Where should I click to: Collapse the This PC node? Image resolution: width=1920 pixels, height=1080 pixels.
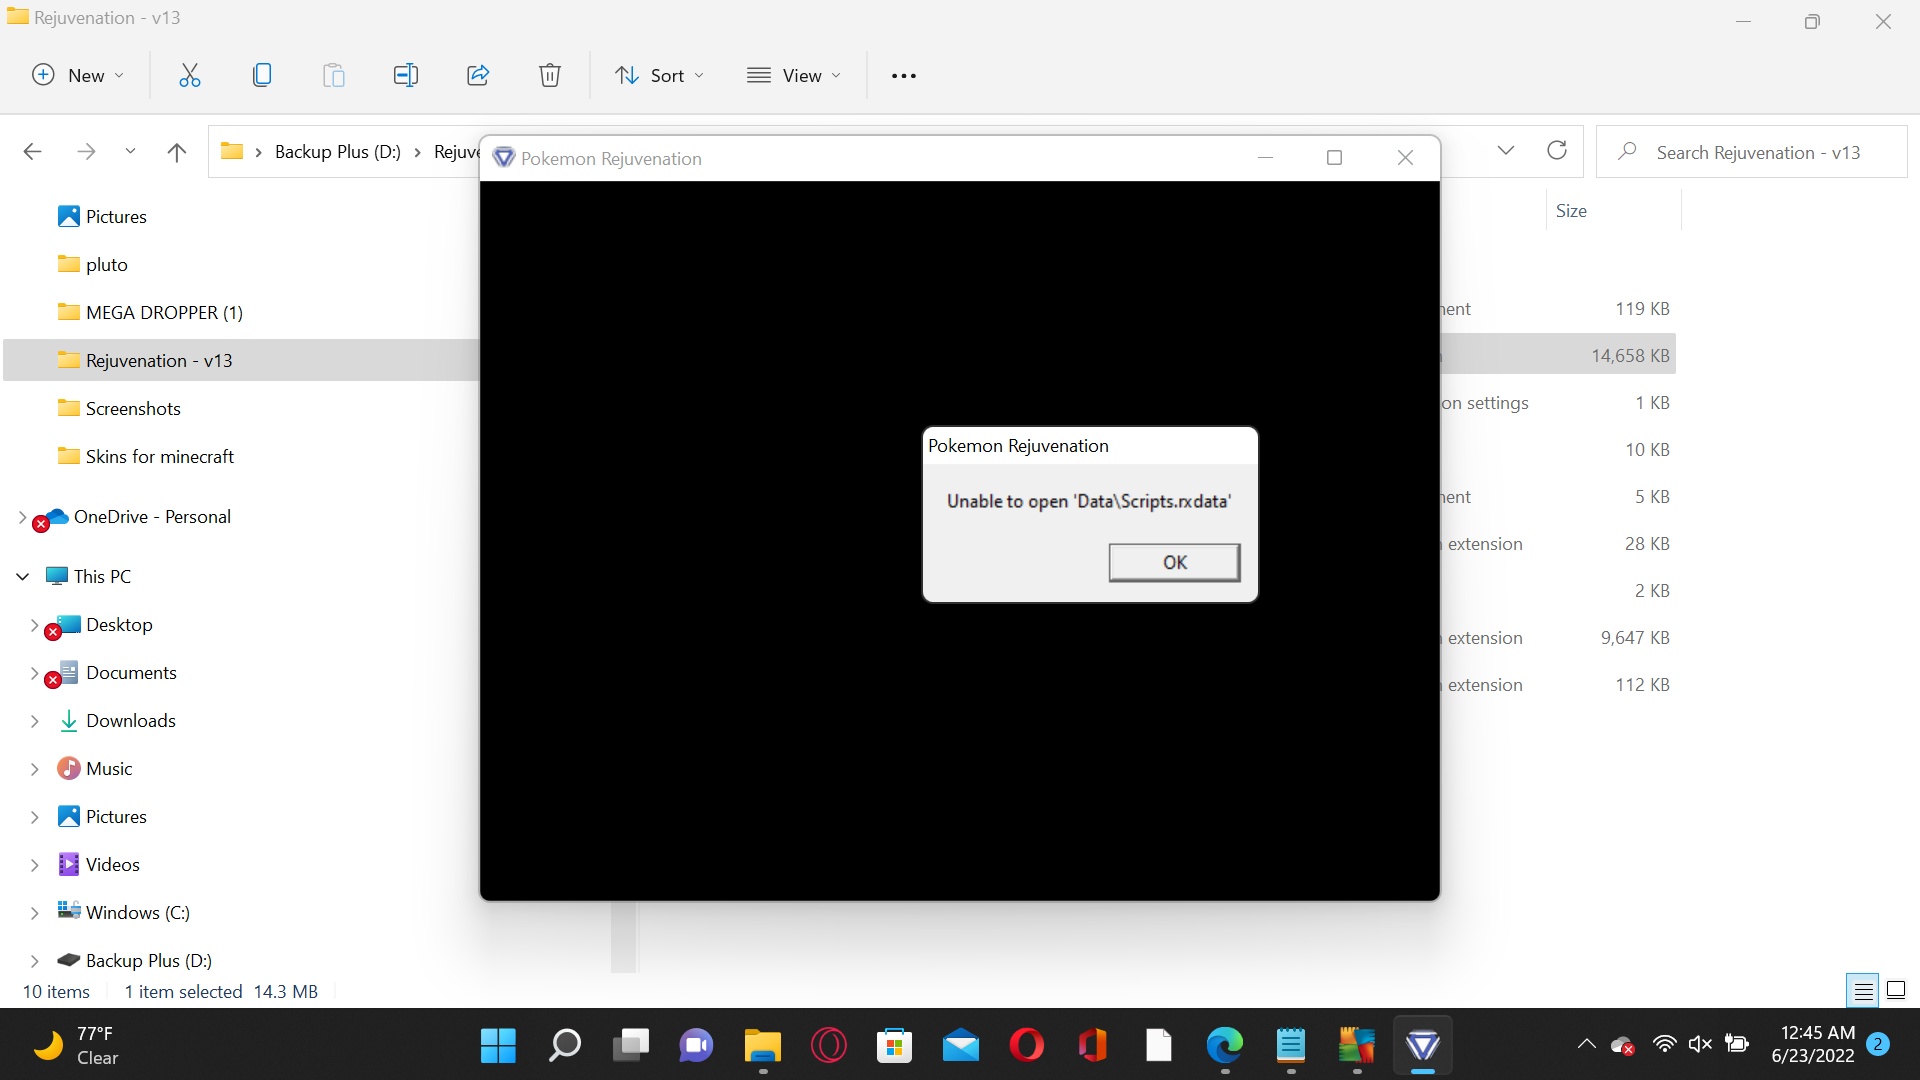tap(22, 577)
